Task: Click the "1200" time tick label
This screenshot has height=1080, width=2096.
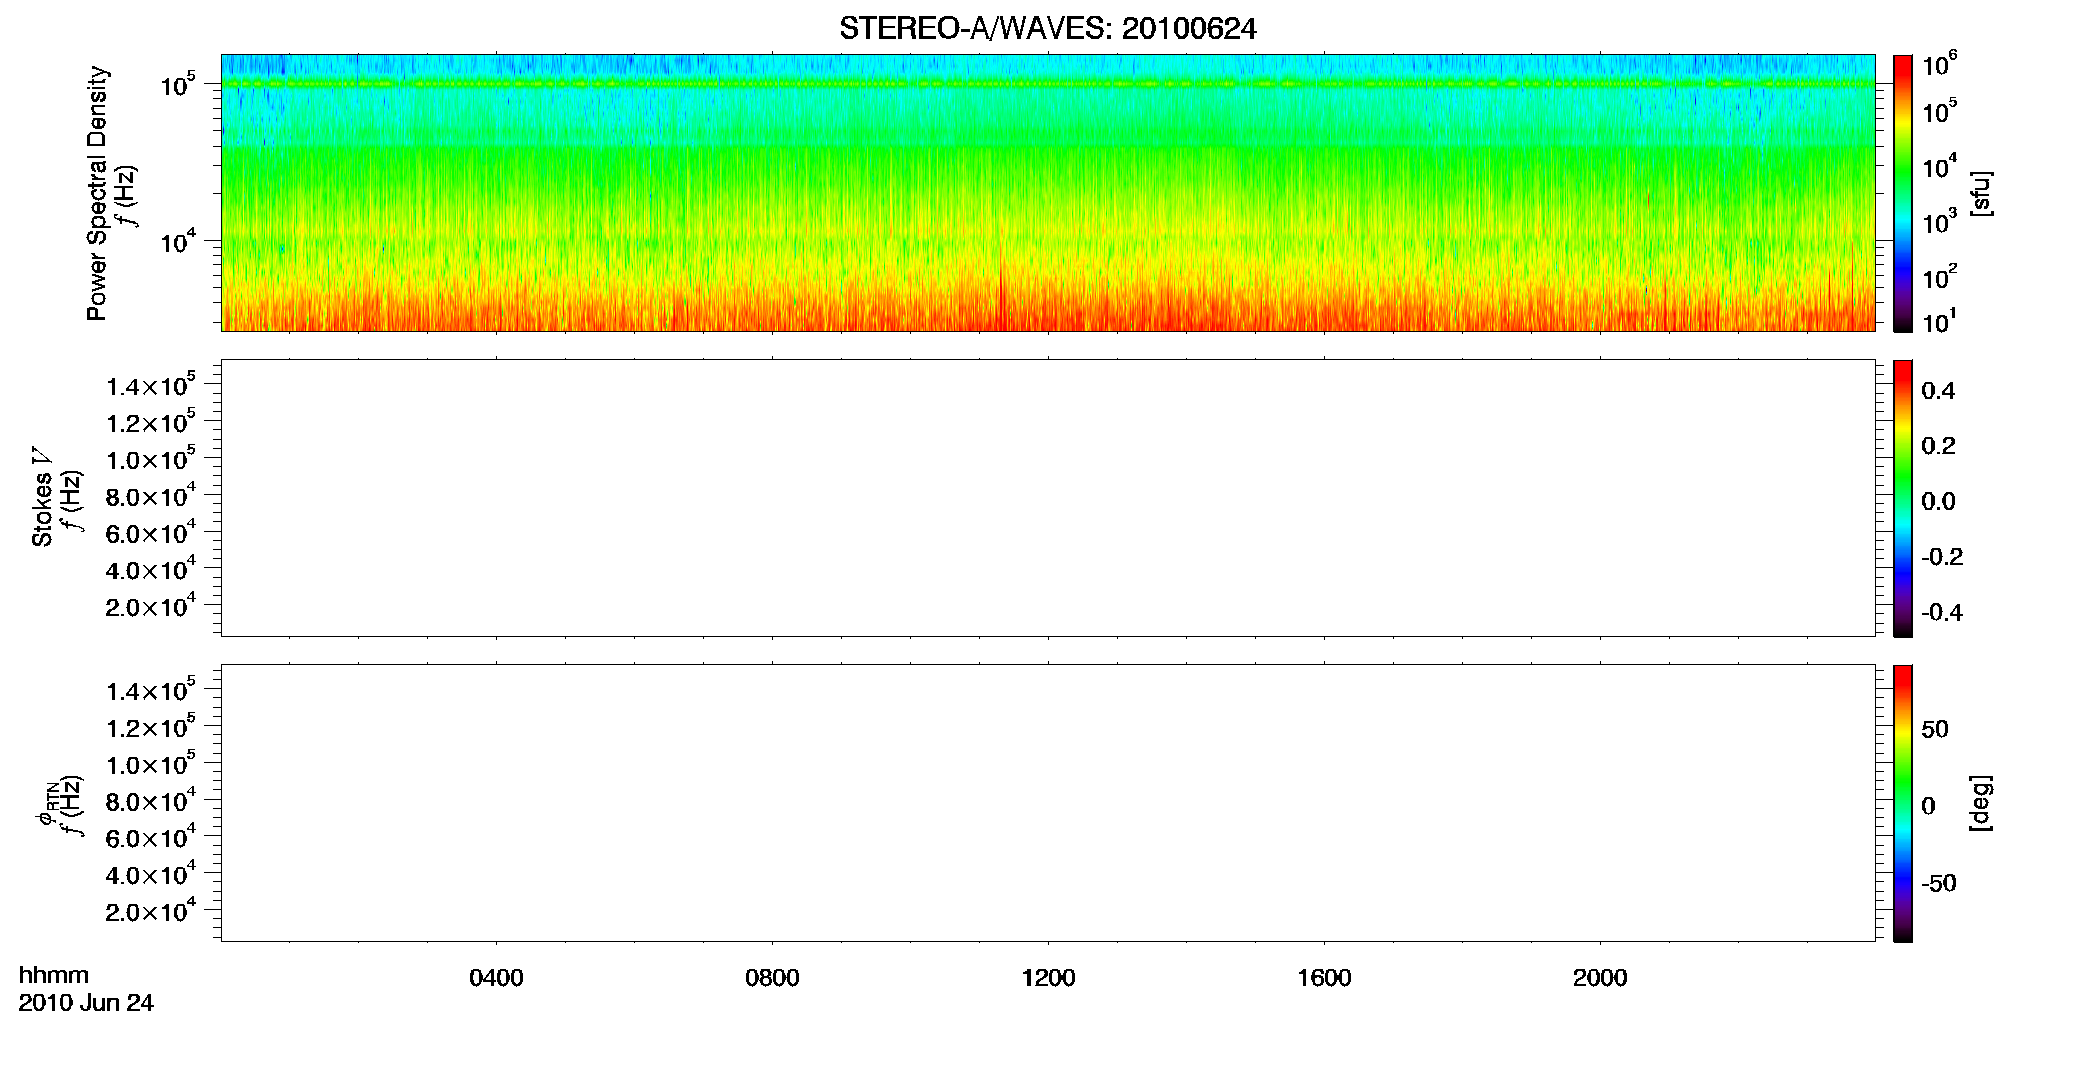Action: pyautogui.click(x=1048, y=978)
